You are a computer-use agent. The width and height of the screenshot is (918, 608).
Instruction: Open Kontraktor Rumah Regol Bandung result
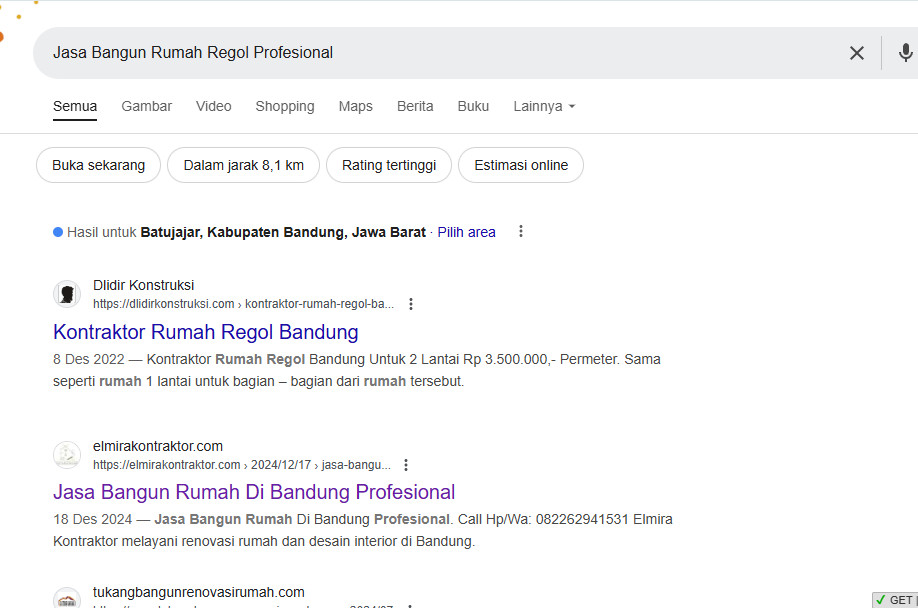tap(205, 332)
